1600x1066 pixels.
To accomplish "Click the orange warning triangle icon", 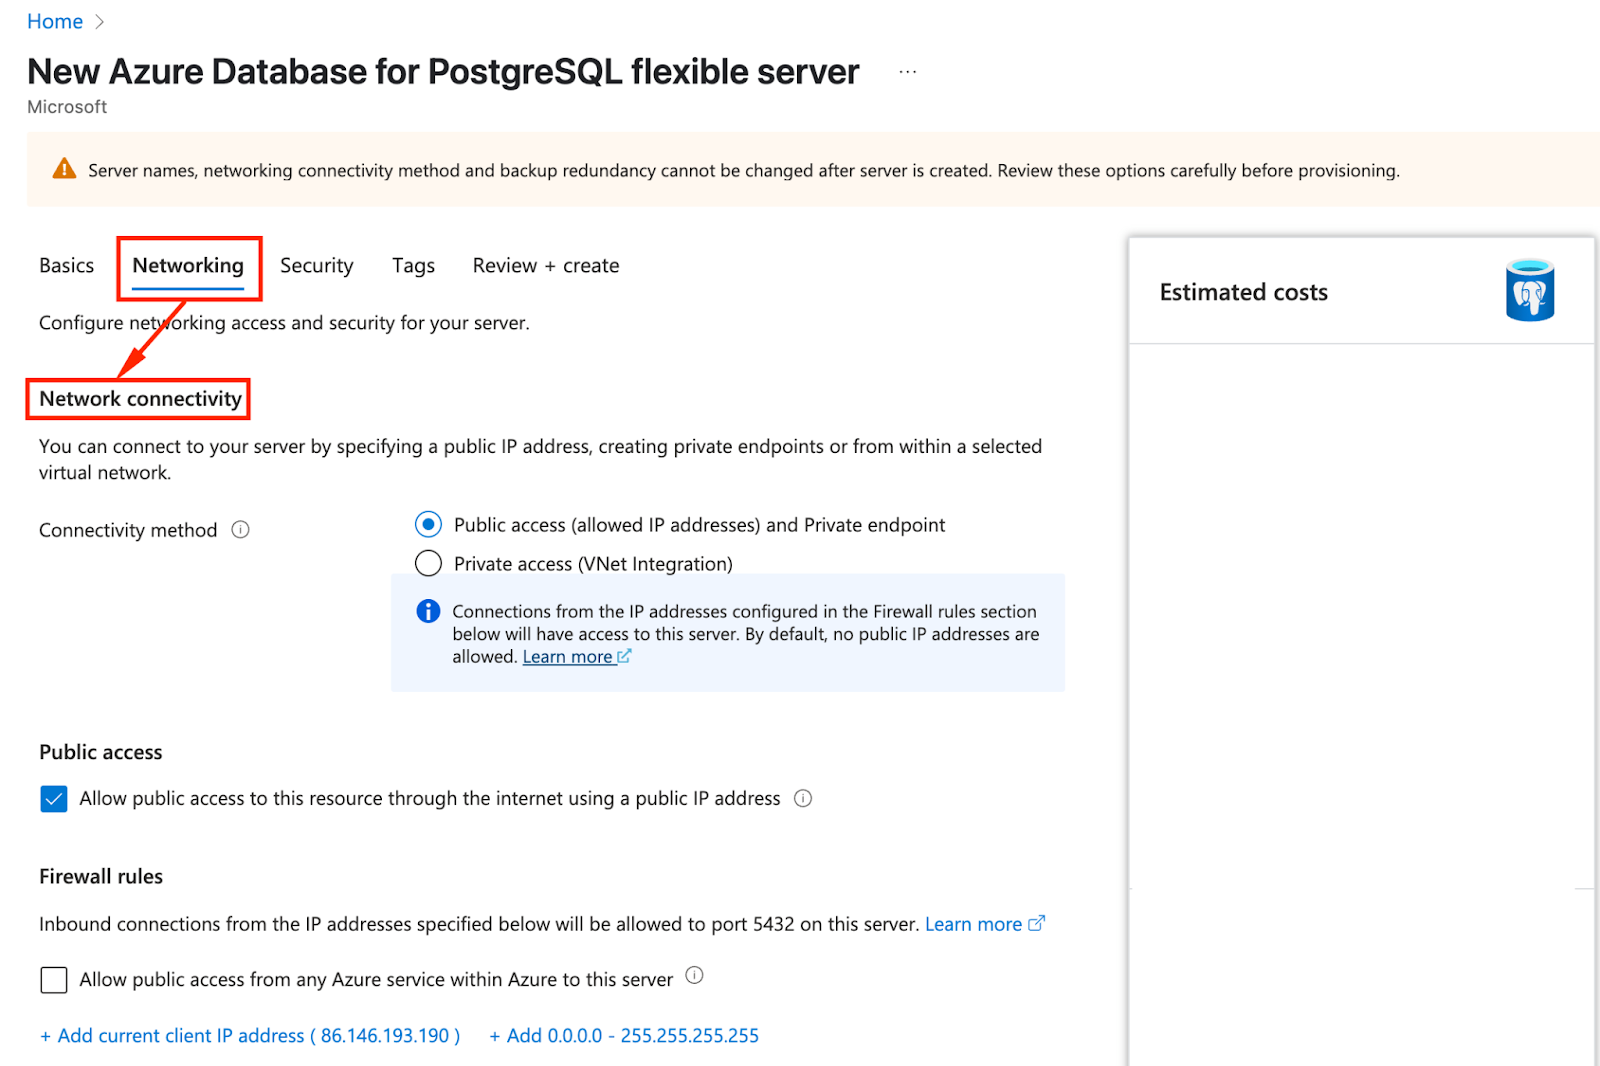I will (64, 169).
